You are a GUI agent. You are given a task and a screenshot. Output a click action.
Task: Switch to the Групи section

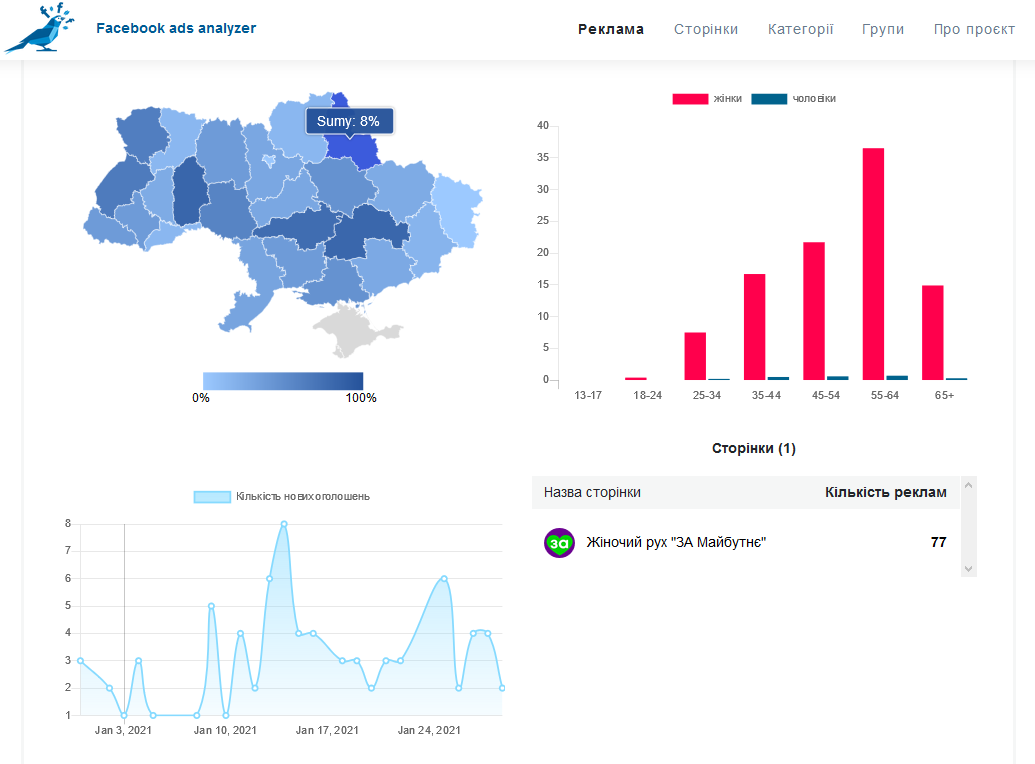click(883, 29)
